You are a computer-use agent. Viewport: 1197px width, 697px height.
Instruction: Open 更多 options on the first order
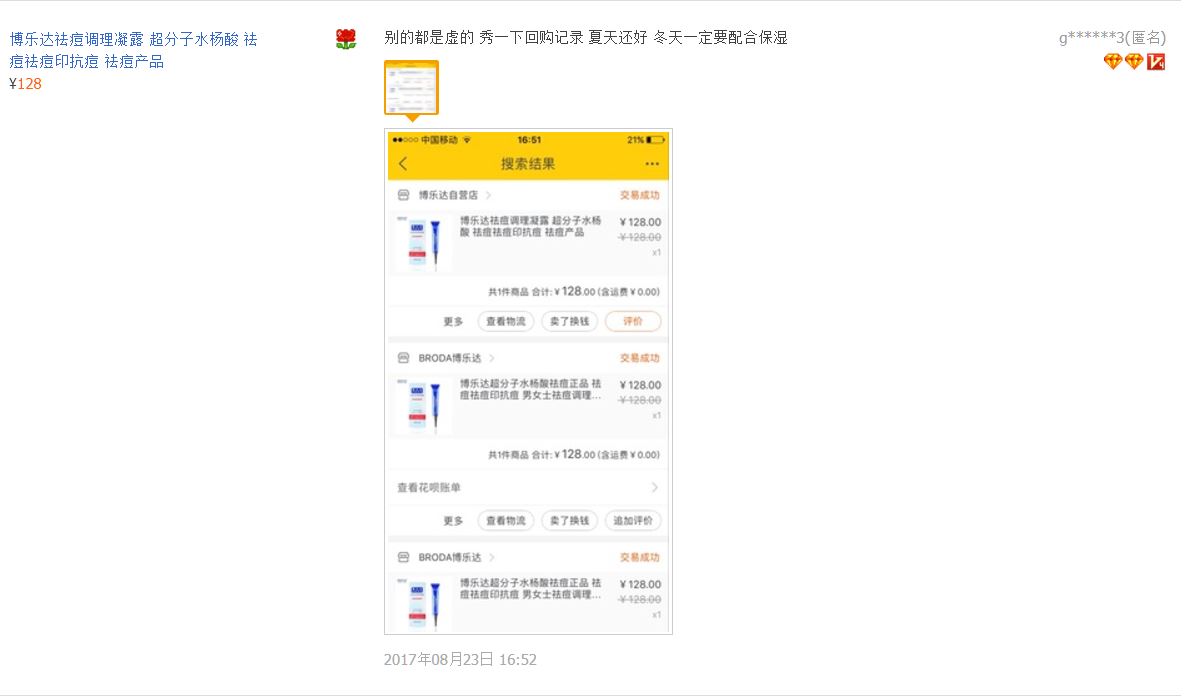pyautogui.click(x=453, y=321)
